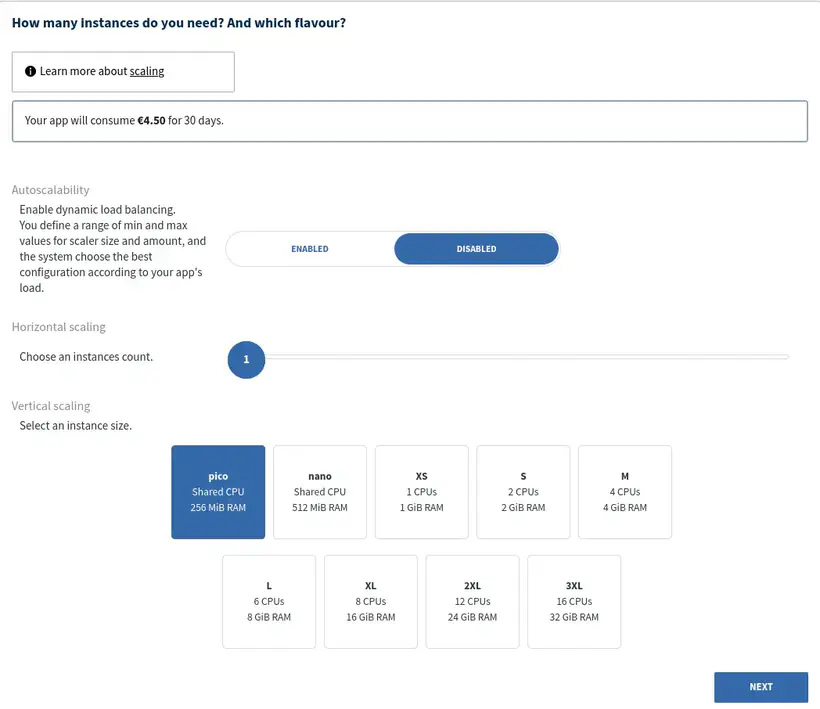Viewport: 820px width, 709px height.
Task: Enable autoscalability
Action: tap(310, 249)
